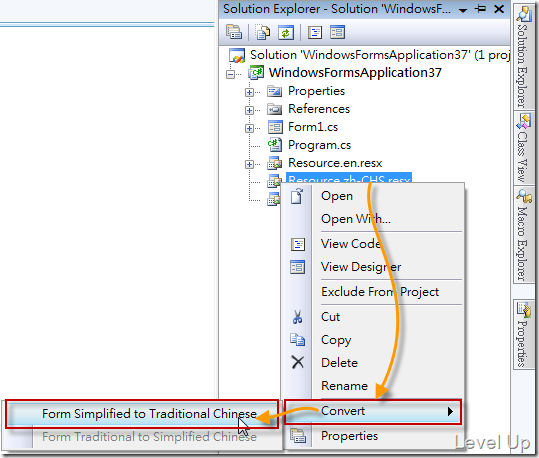Choose Open With... from the context menu
539x458 pixels.
pyautogui.click(x=373, y=219)
